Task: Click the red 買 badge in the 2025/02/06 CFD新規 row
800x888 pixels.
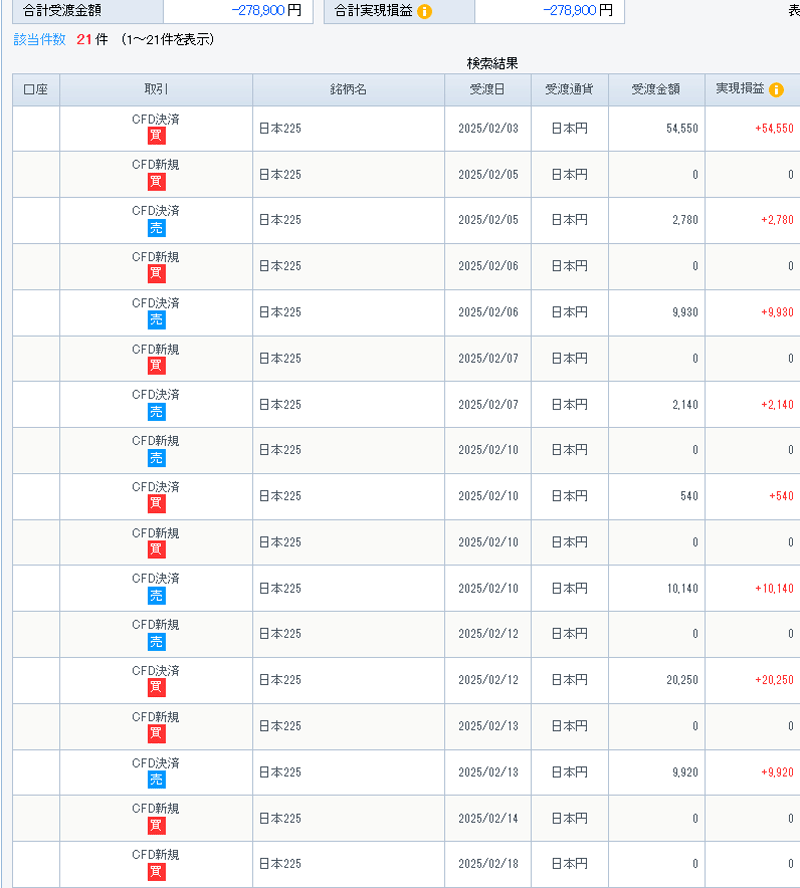Action: coord(156,274)
